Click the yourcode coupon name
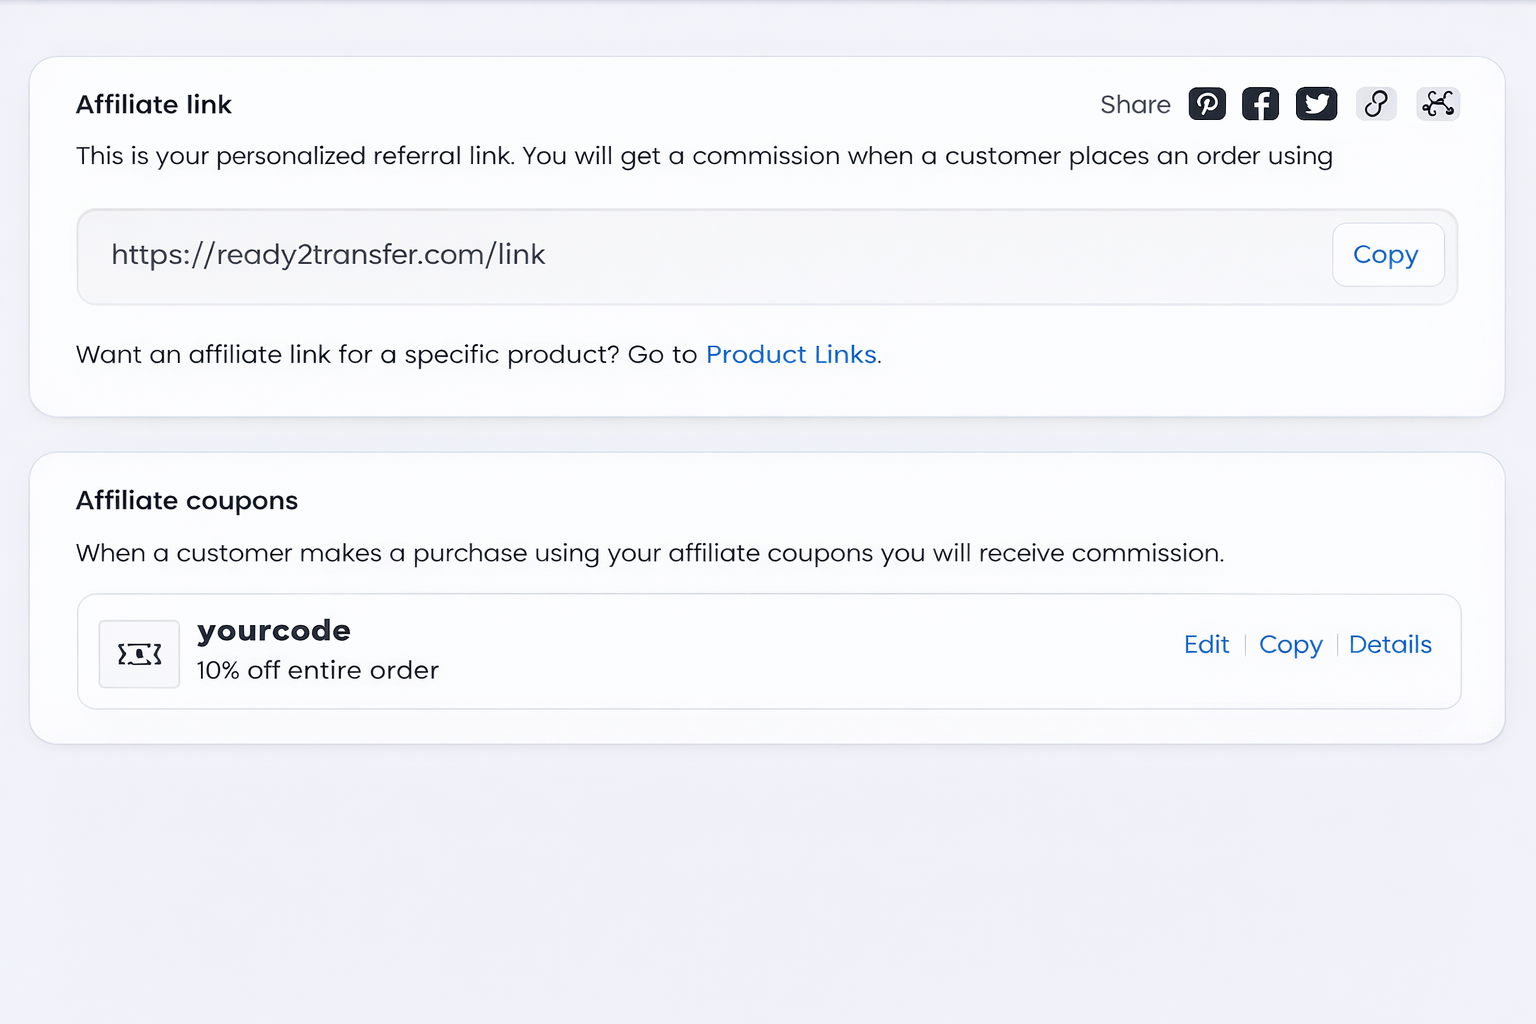The height and width of the screenshot is (1024, 1536). pyautogui.click(x=274, y=631)
